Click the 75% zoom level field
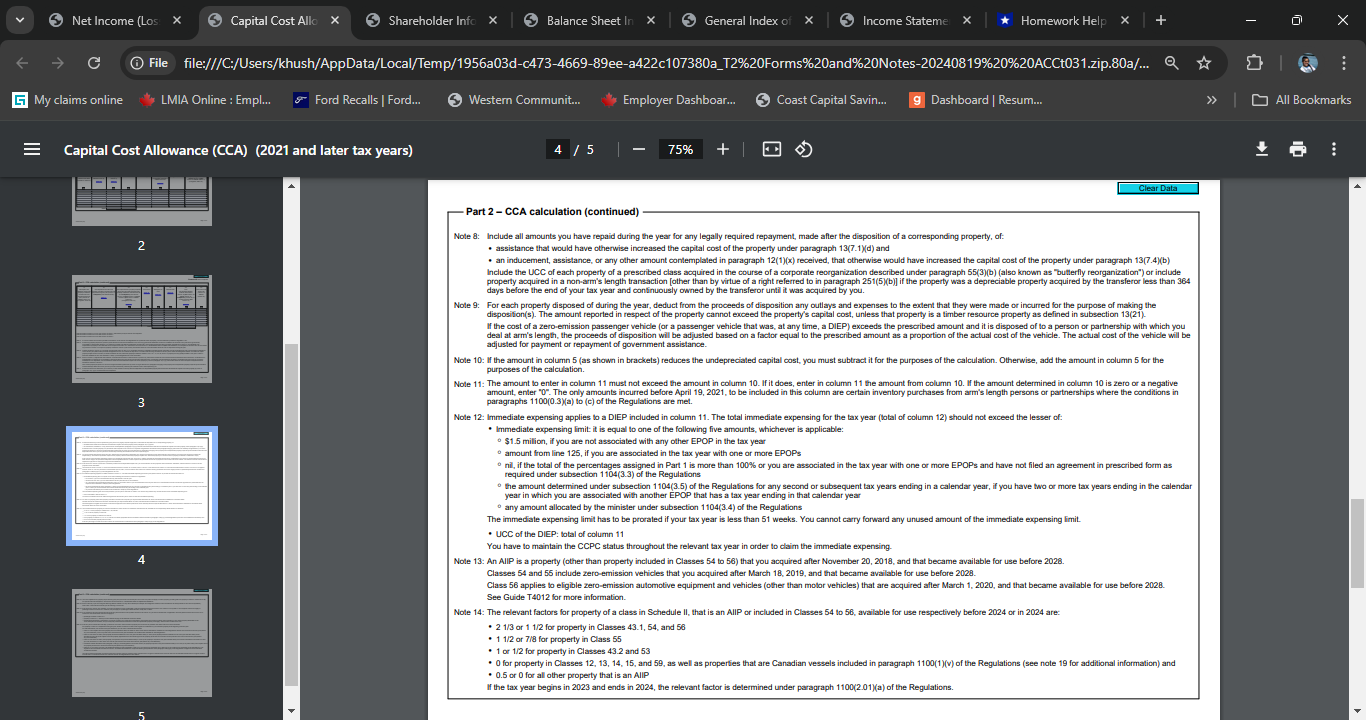 point(681,149)
